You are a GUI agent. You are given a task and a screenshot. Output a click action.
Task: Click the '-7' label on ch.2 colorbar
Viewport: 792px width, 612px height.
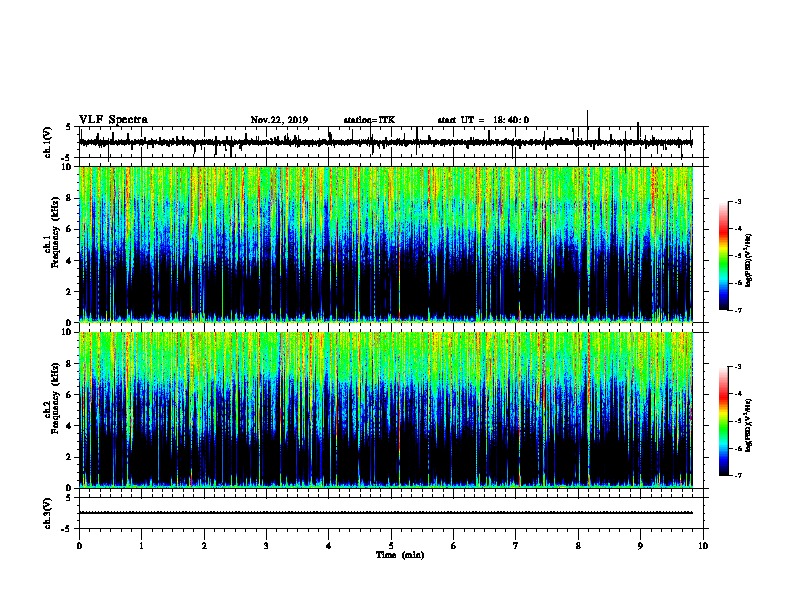[736, 476]
